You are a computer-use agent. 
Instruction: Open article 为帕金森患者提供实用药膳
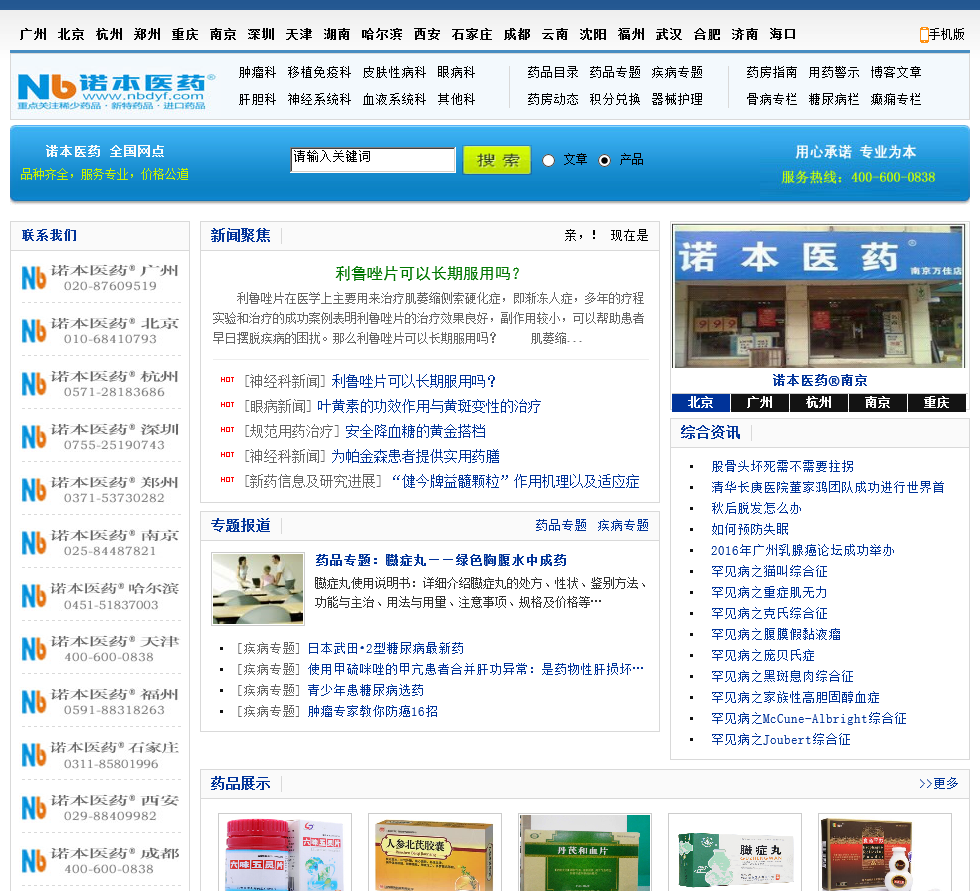416,457
